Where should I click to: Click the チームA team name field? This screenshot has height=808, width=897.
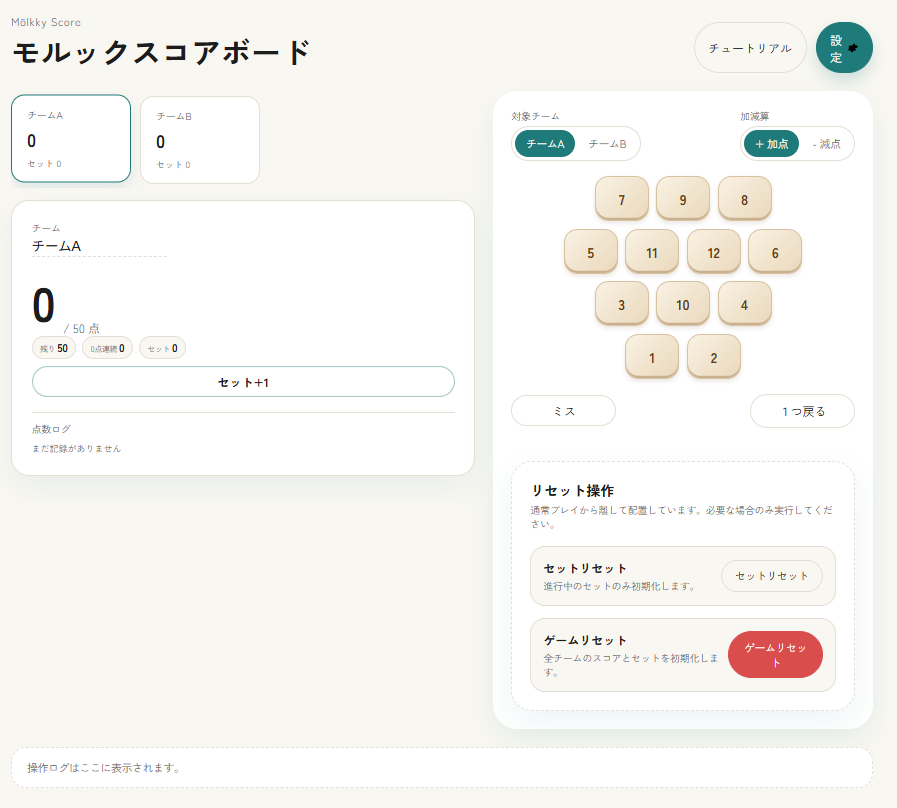coord(97,245)
